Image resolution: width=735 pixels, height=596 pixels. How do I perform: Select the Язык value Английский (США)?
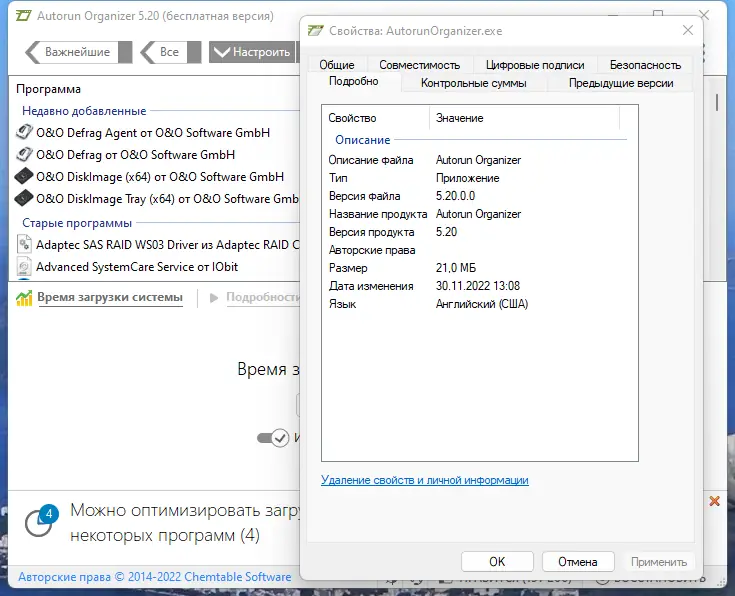[x=482, y=304]
